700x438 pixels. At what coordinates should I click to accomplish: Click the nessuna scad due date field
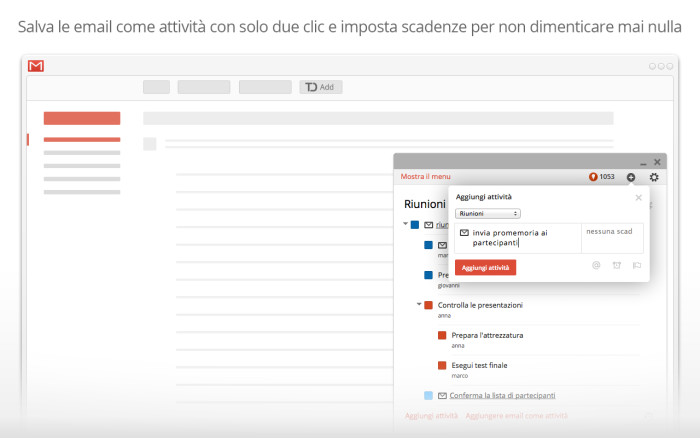click(612, 238)
